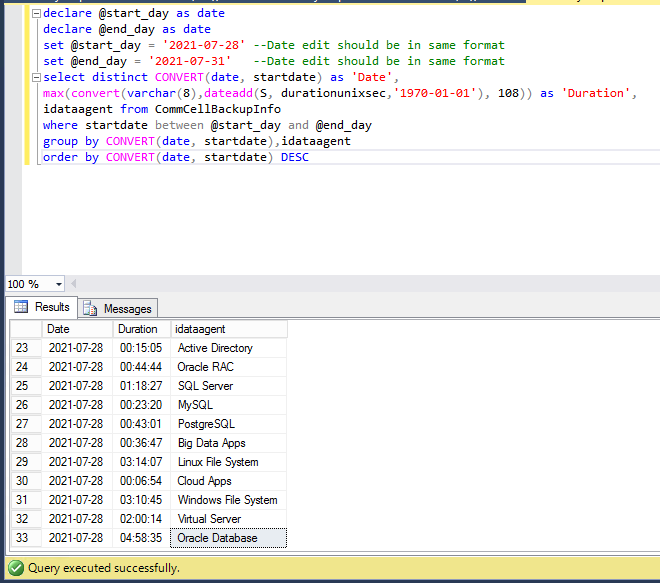Click duration value 00:43:01
660x583 pixels.
pos(141,424)
